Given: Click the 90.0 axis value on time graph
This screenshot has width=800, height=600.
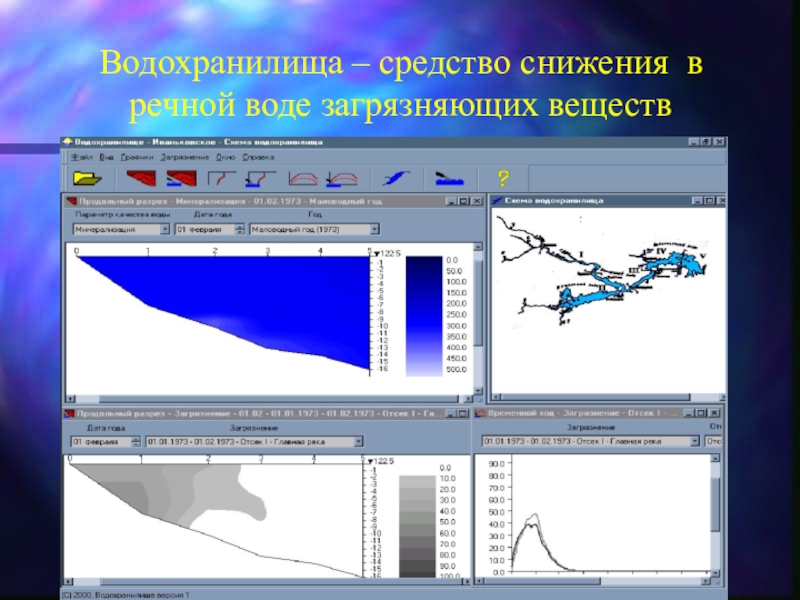Looking at the screenshot, I should [x=496, y=464].
